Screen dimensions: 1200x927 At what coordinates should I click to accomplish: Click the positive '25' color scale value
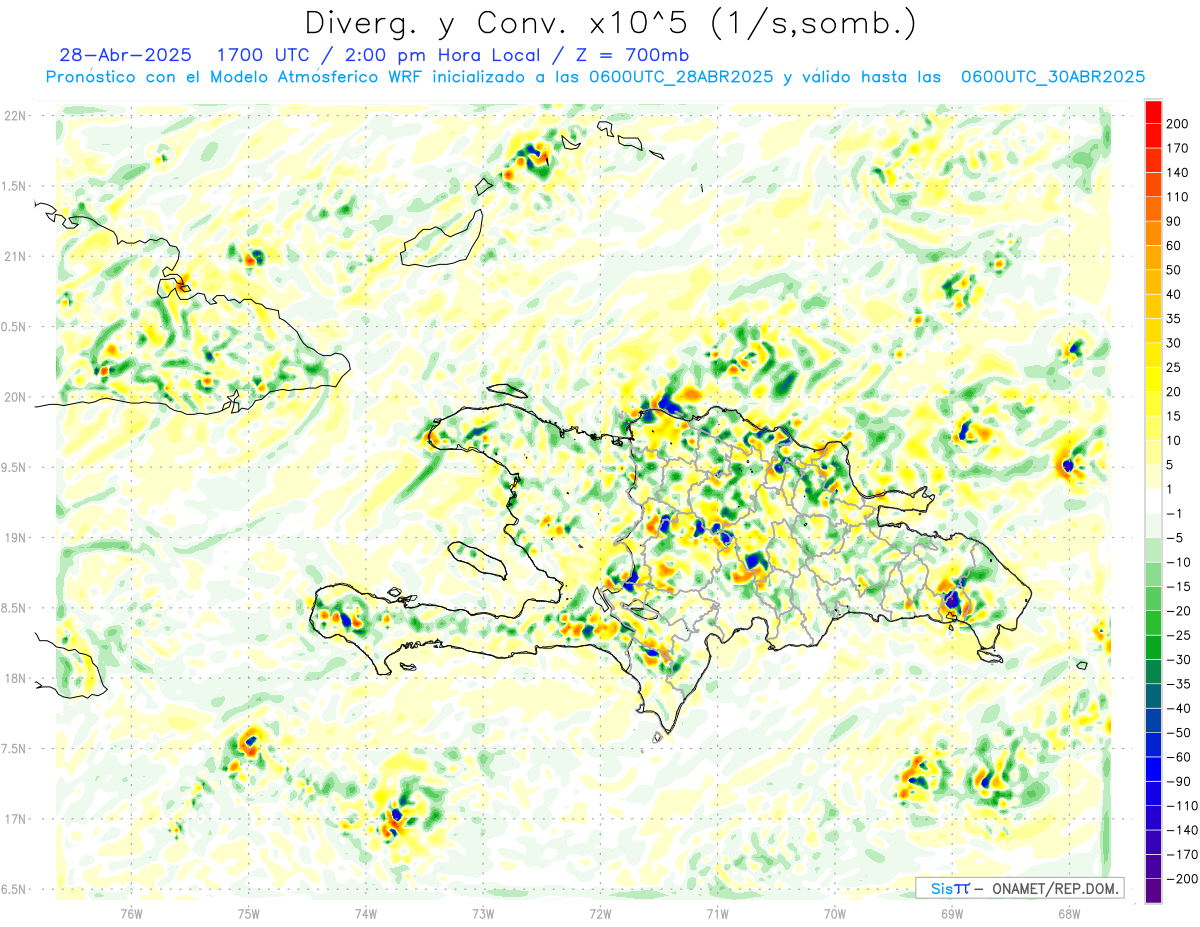pos(1175,367)
